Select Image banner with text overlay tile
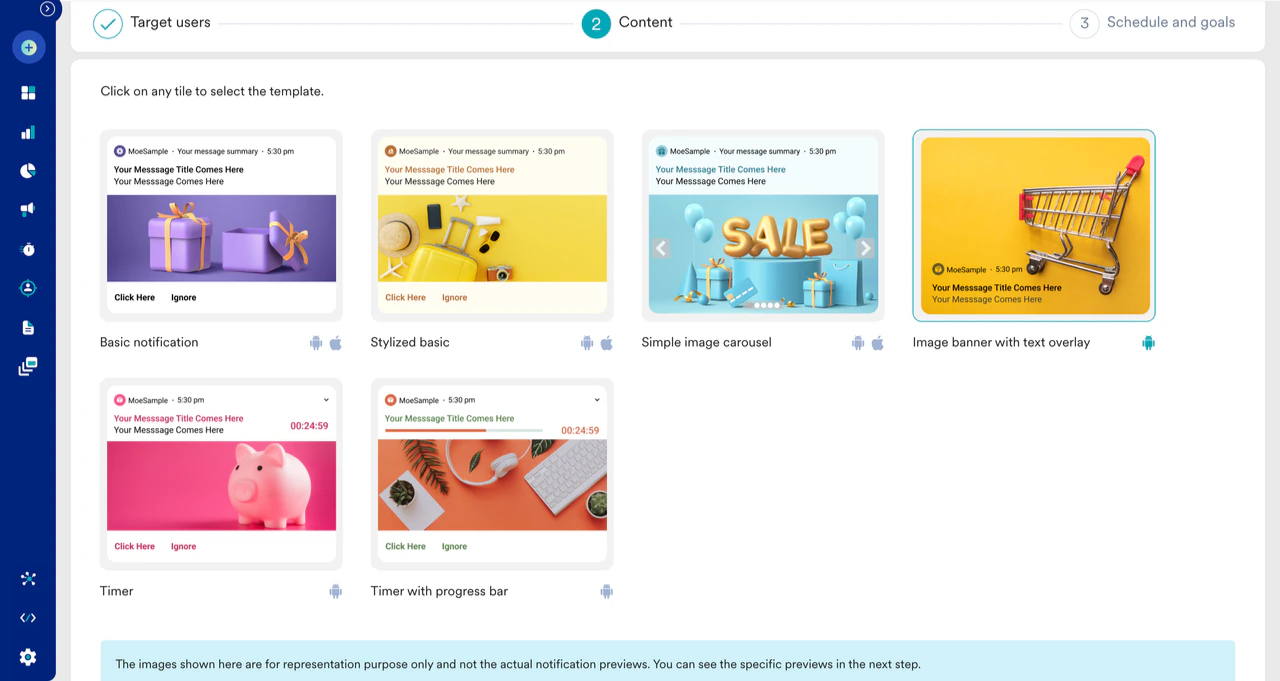 (x=1034, y=225)
